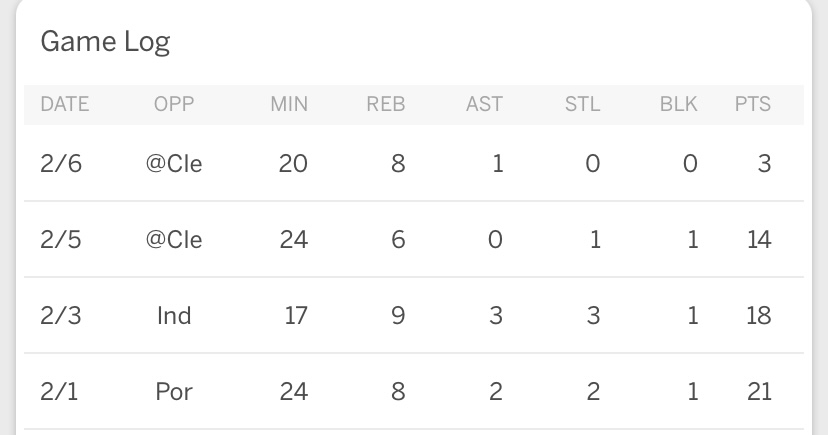
Task: Select the 14 points value
Action: tap(758, 239)
